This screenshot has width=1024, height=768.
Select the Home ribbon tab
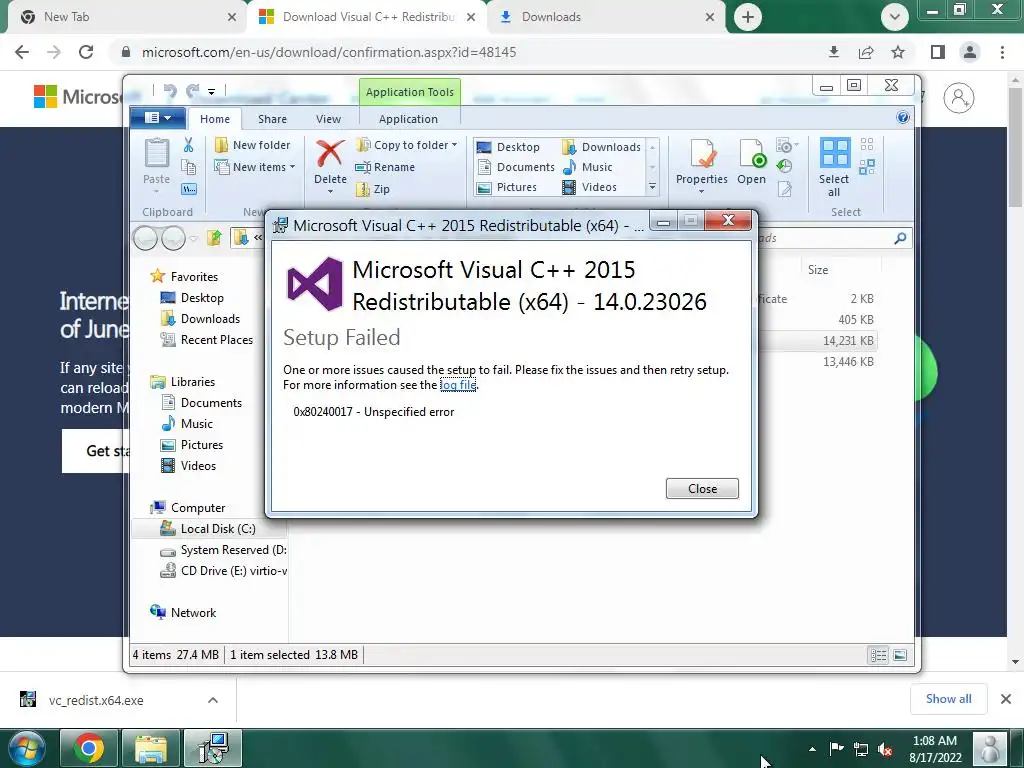tap(215, 119)
